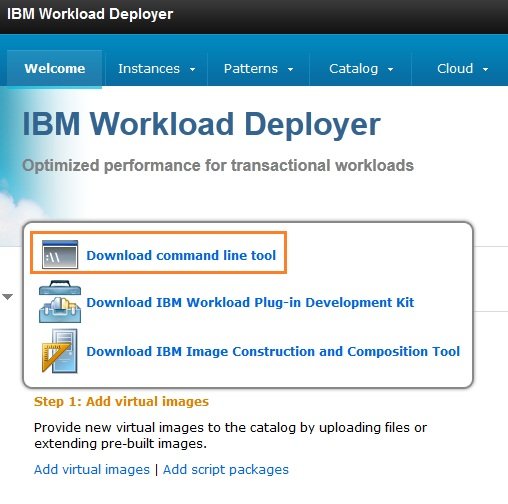Expand the Instances dropdown arrow
The width and height of the screenshot is (508, 504).
[x=192, y=69]
